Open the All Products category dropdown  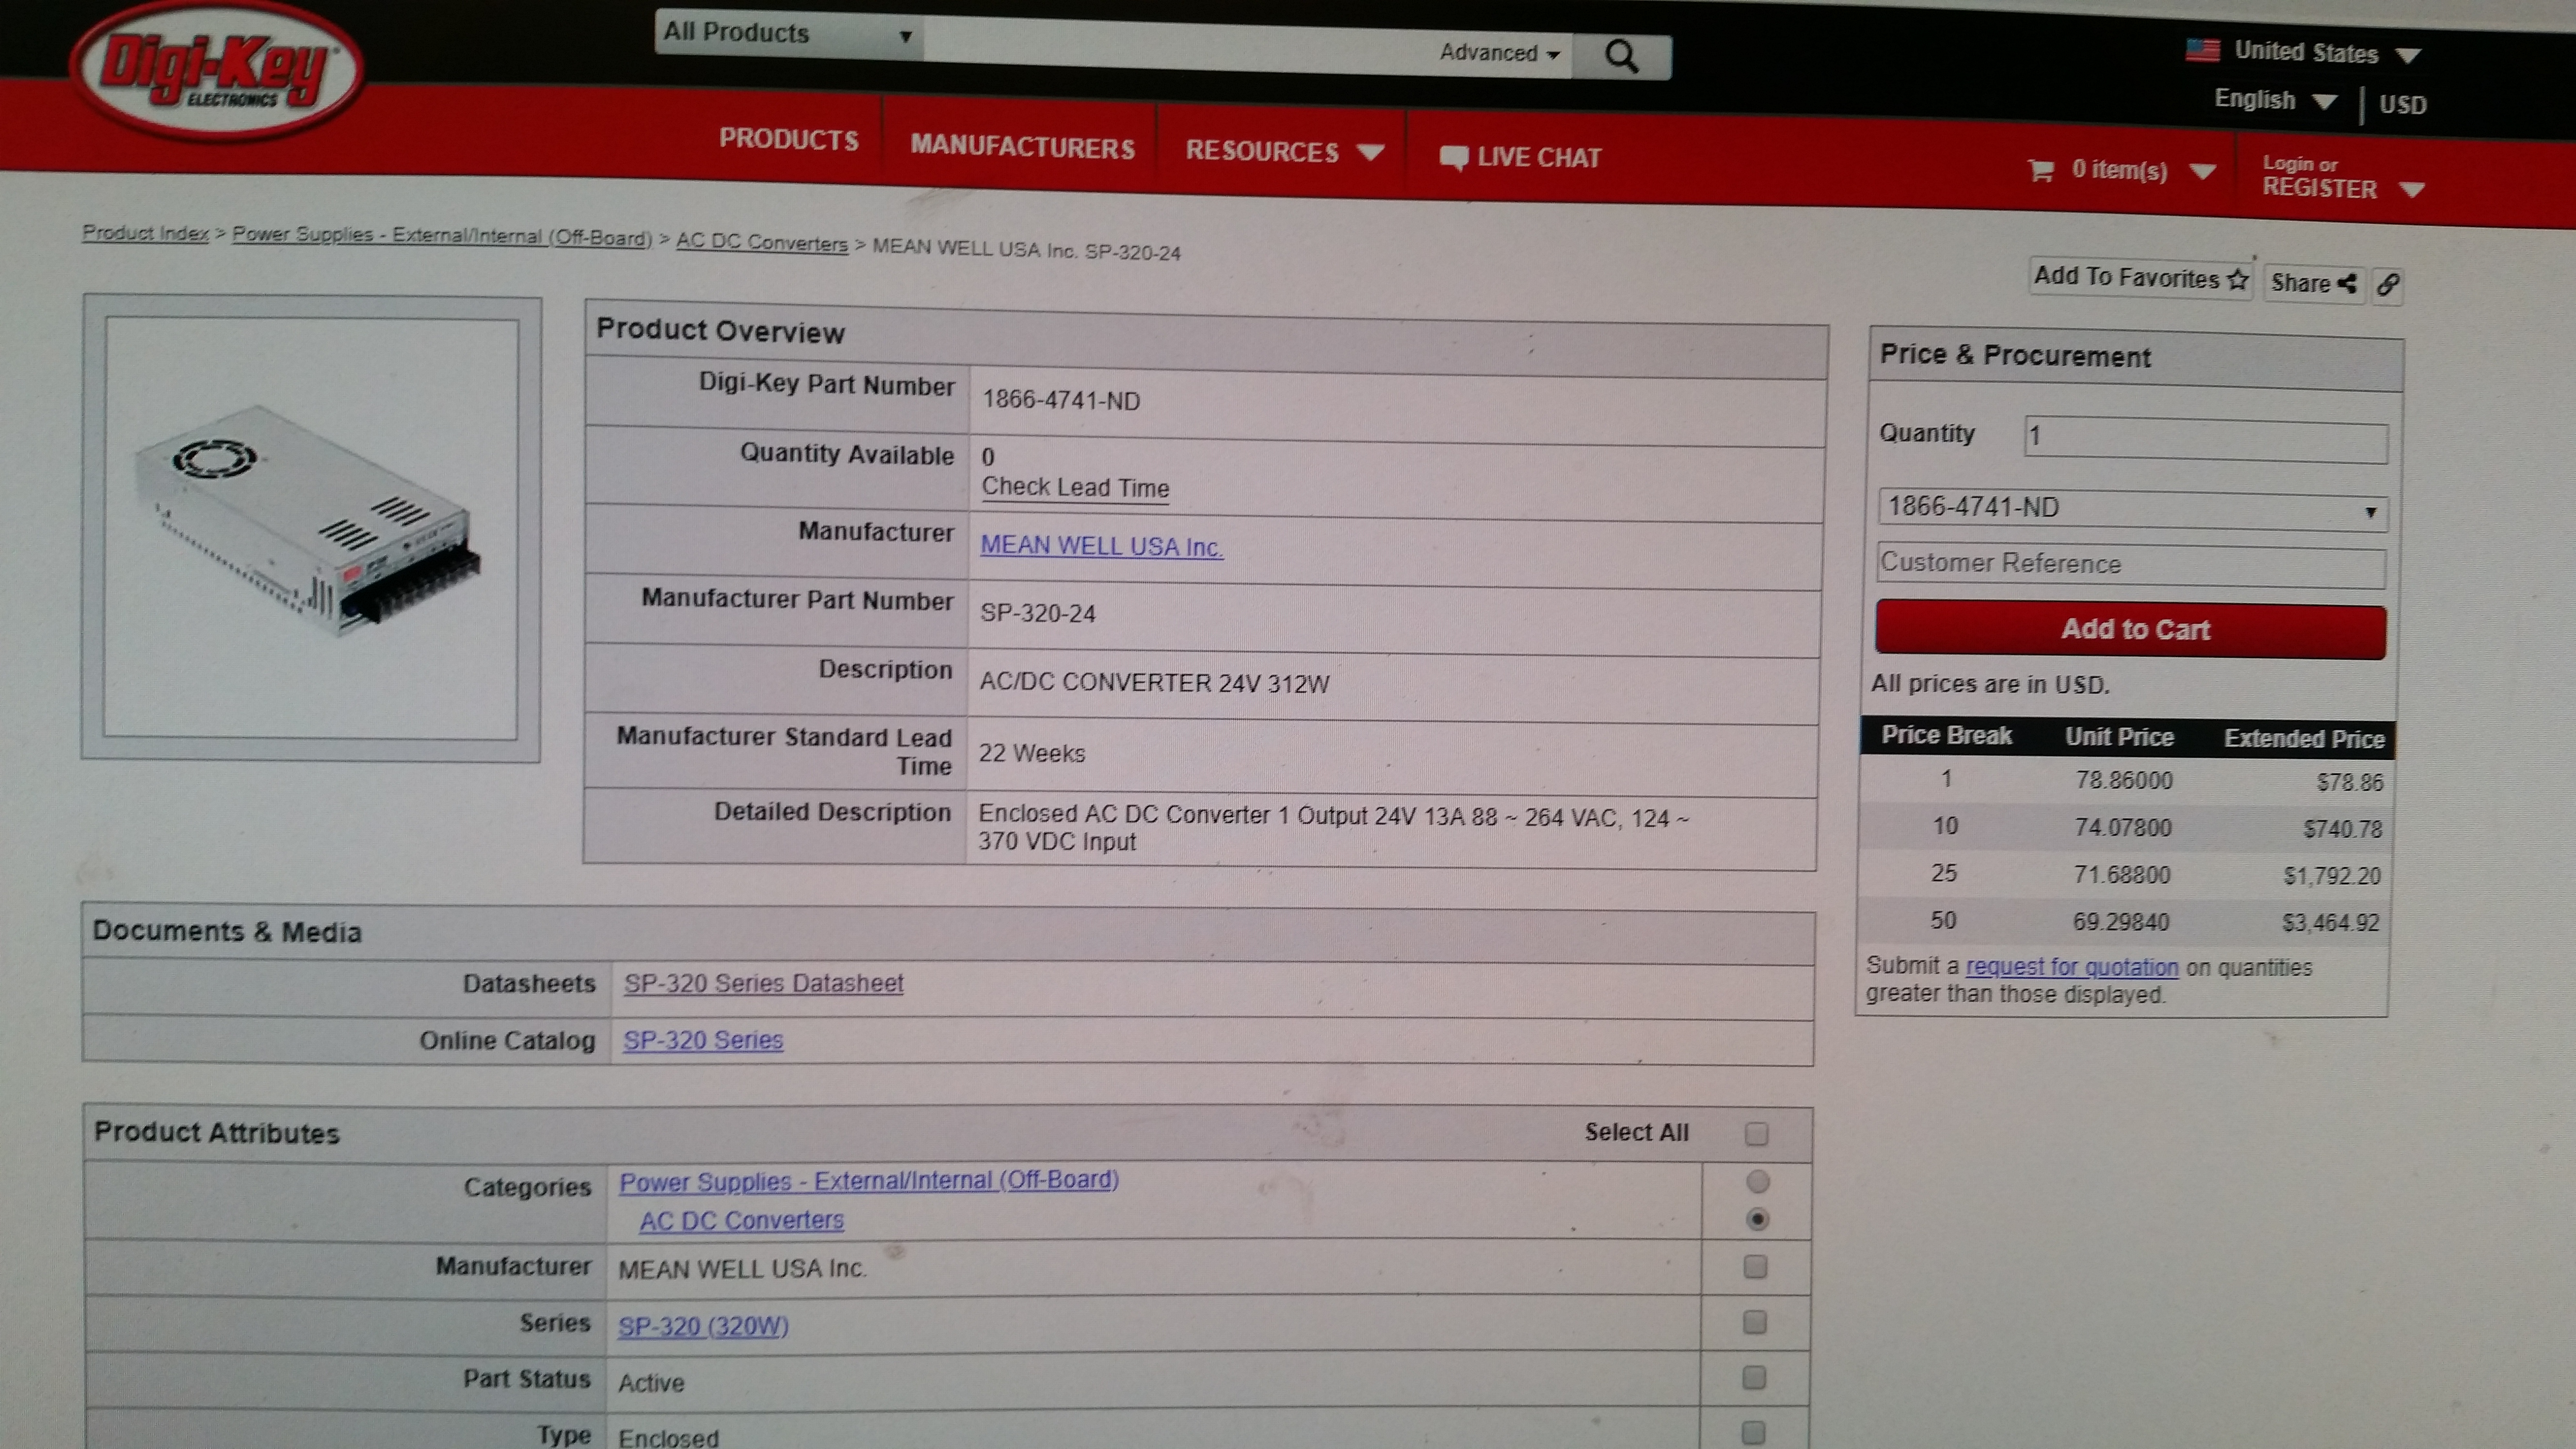coord(788,33)
